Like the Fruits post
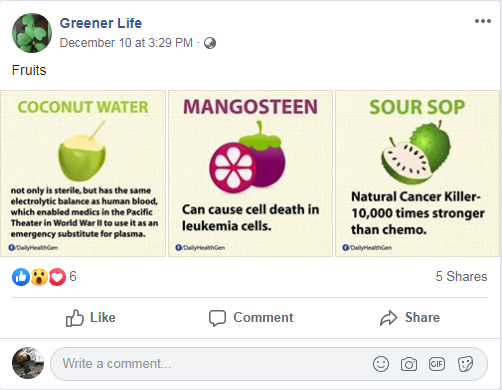The image size is (502, 390). point(91,318)
